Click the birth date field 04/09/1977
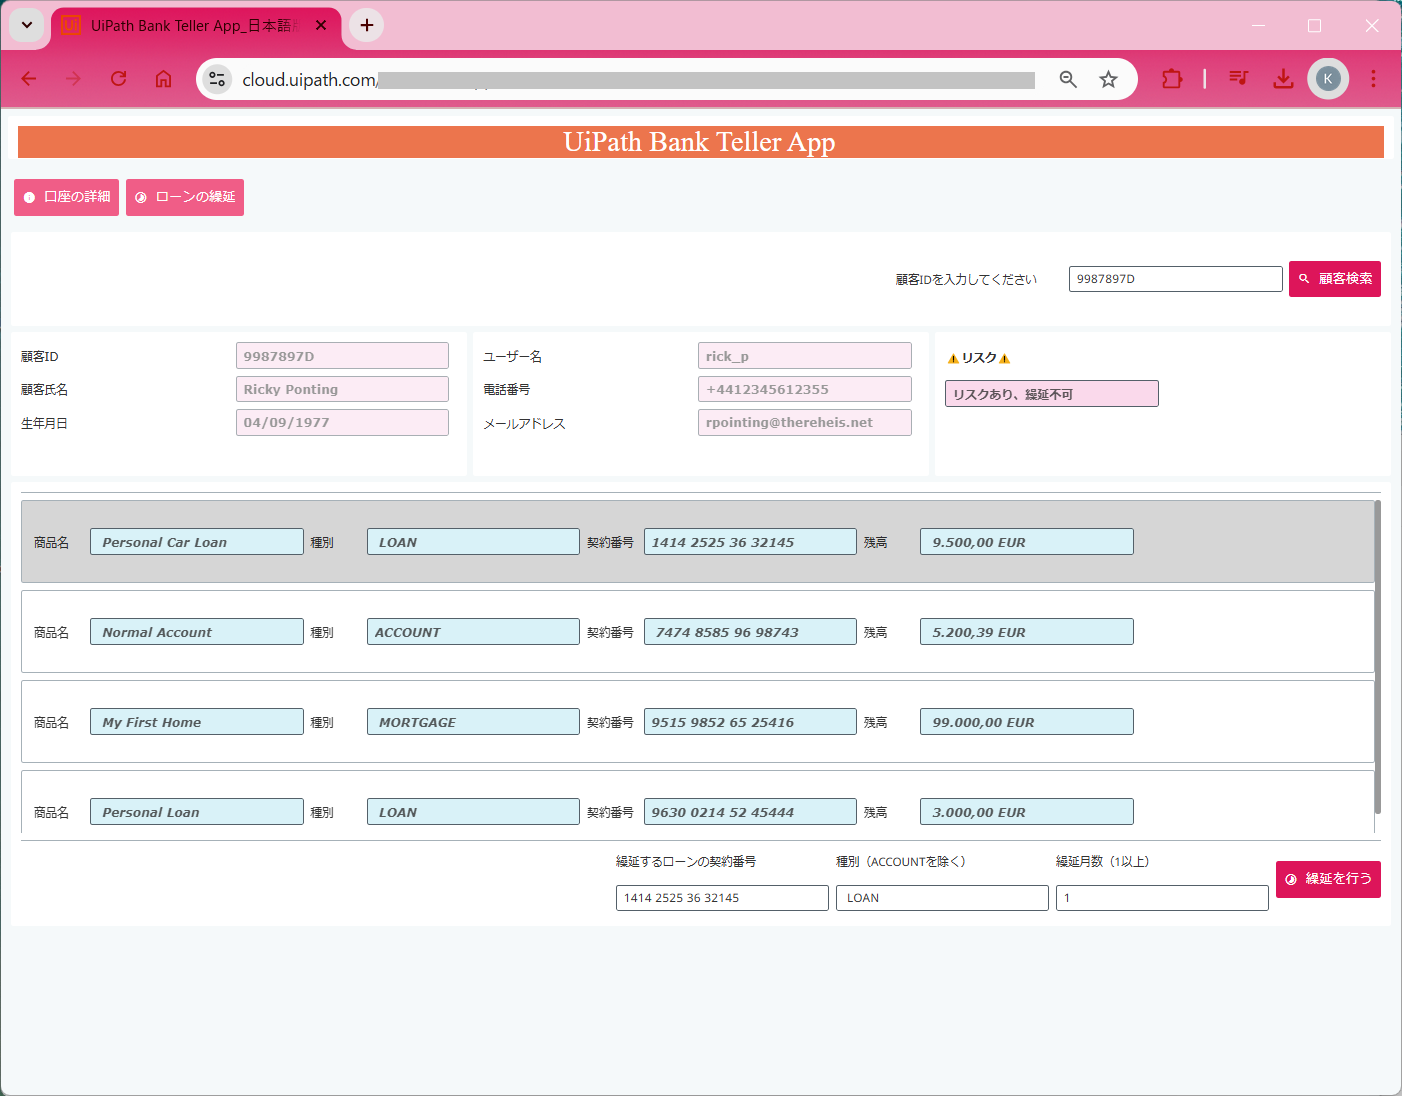The width and height of the screenshot is (1402, 1096). pos(342,422)
